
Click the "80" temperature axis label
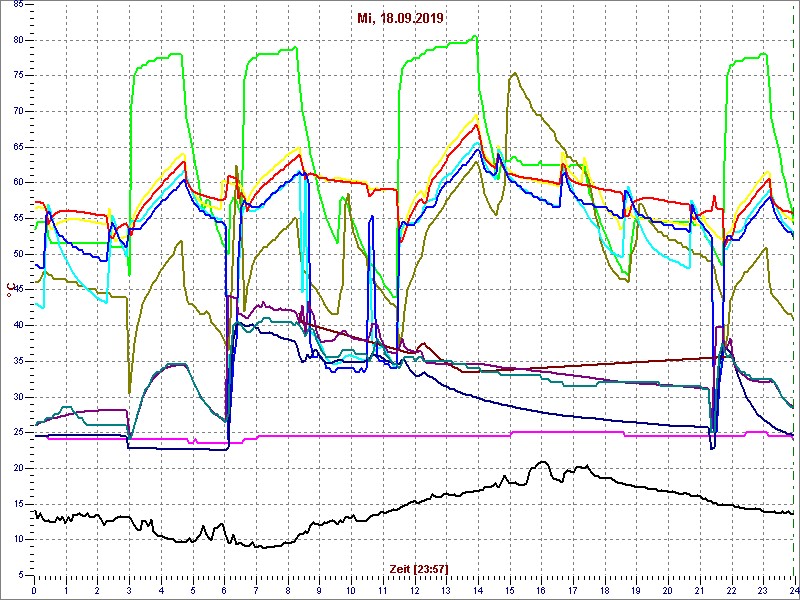[18, 40]
